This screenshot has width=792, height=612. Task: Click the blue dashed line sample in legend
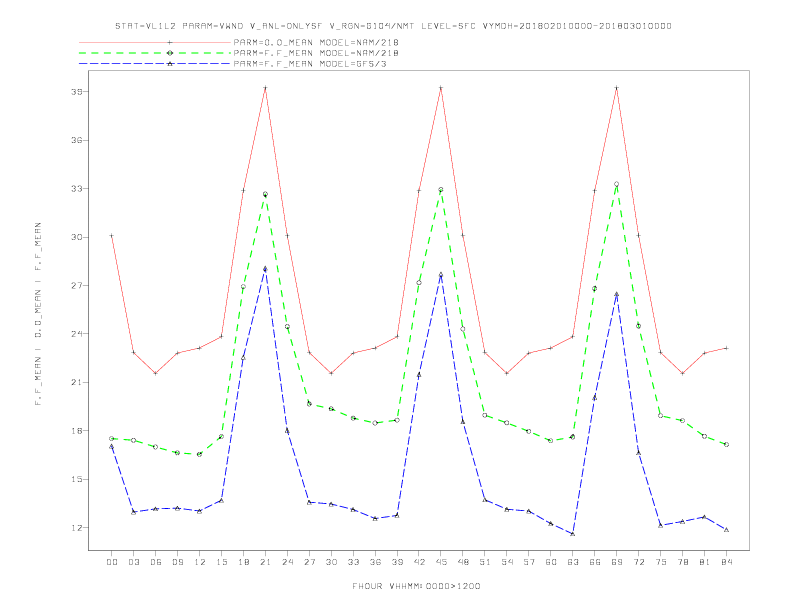(155, 64)
